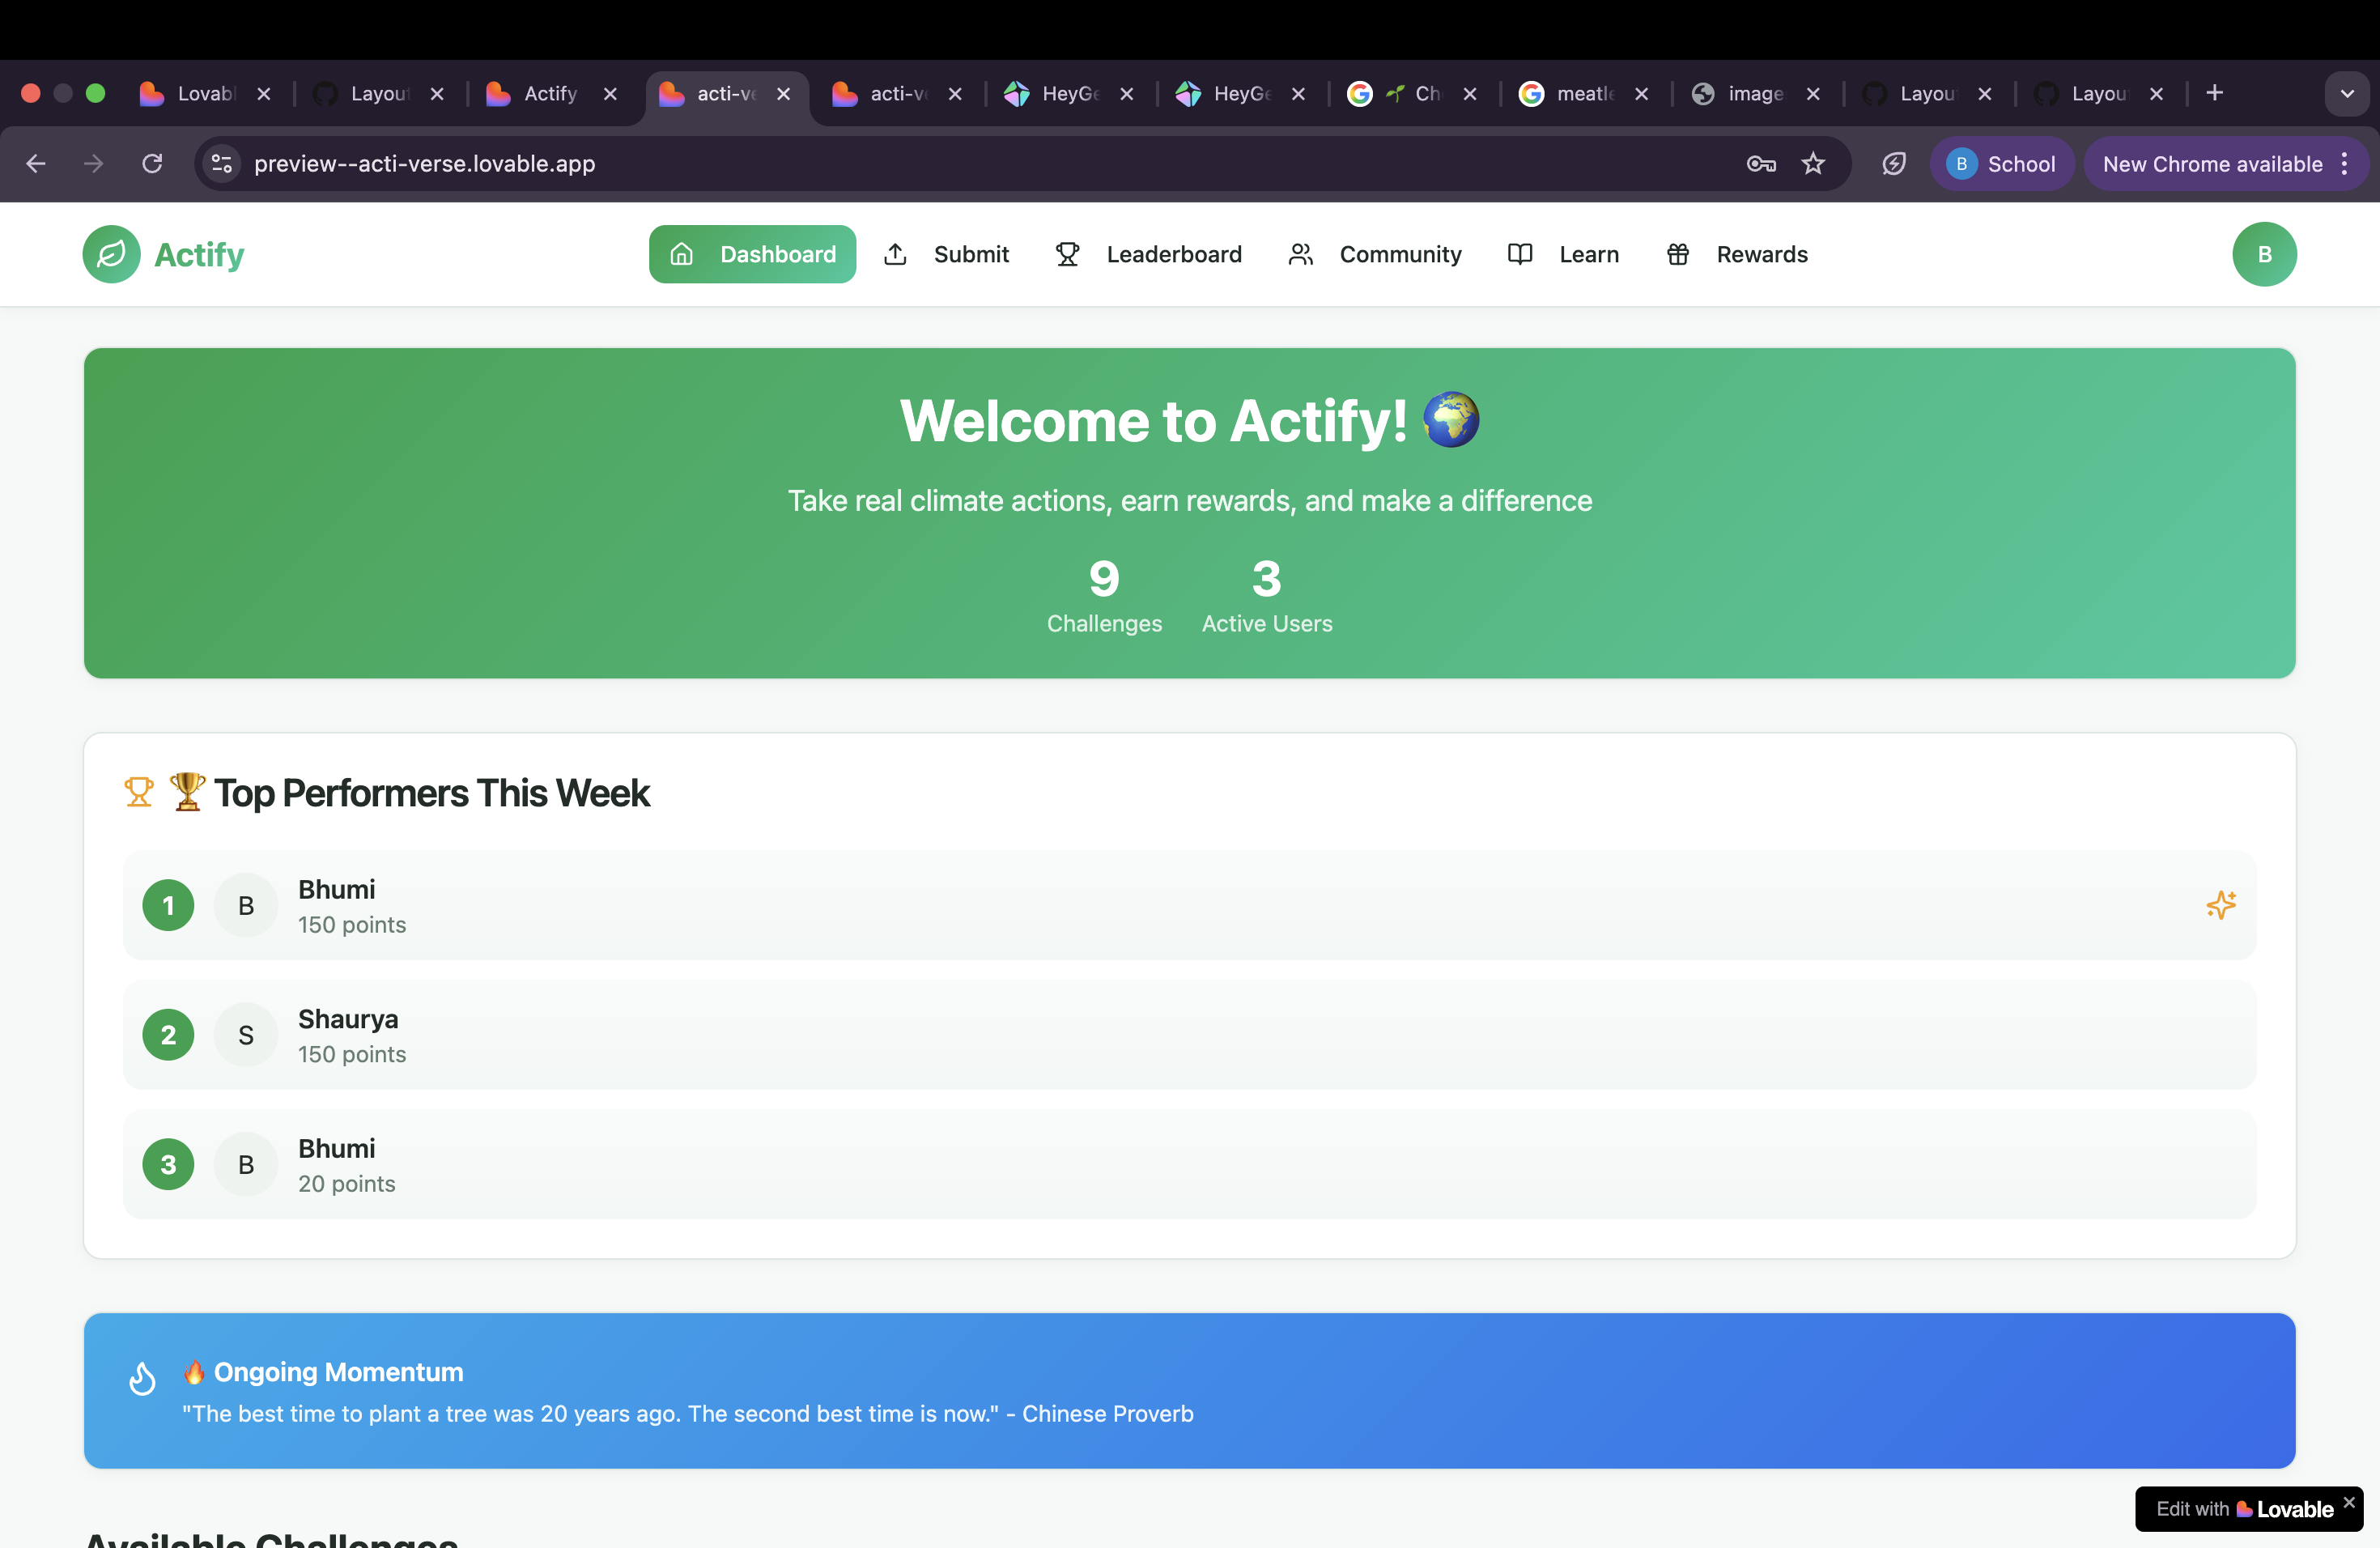Select rank 1 Bhumi 150 points row
The height and width of the screenshot is (1548, 2380).
(1189, 905)
